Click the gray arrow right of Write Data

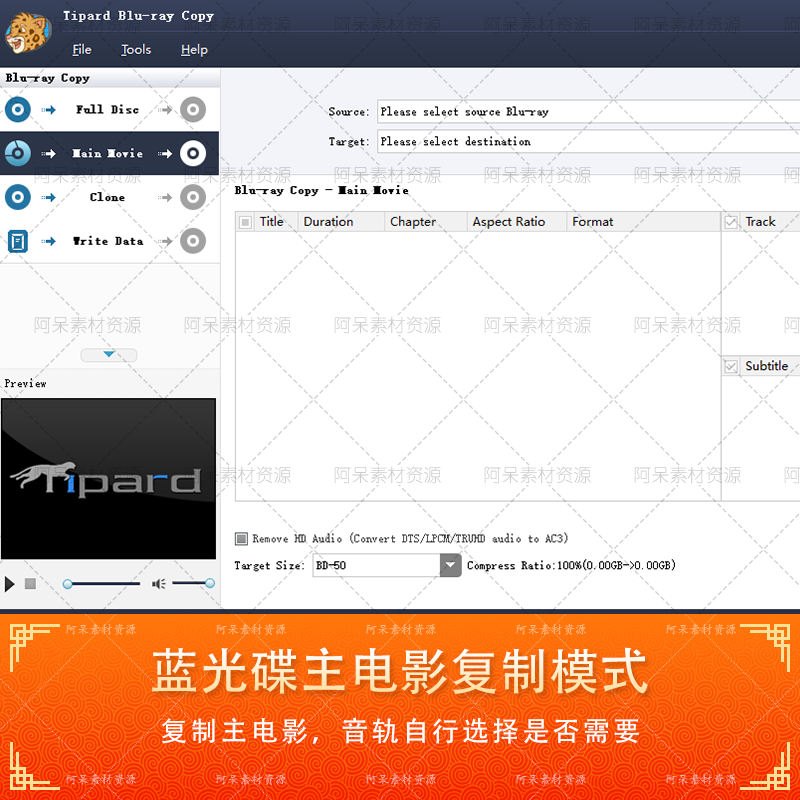click(x=165, y=241)
